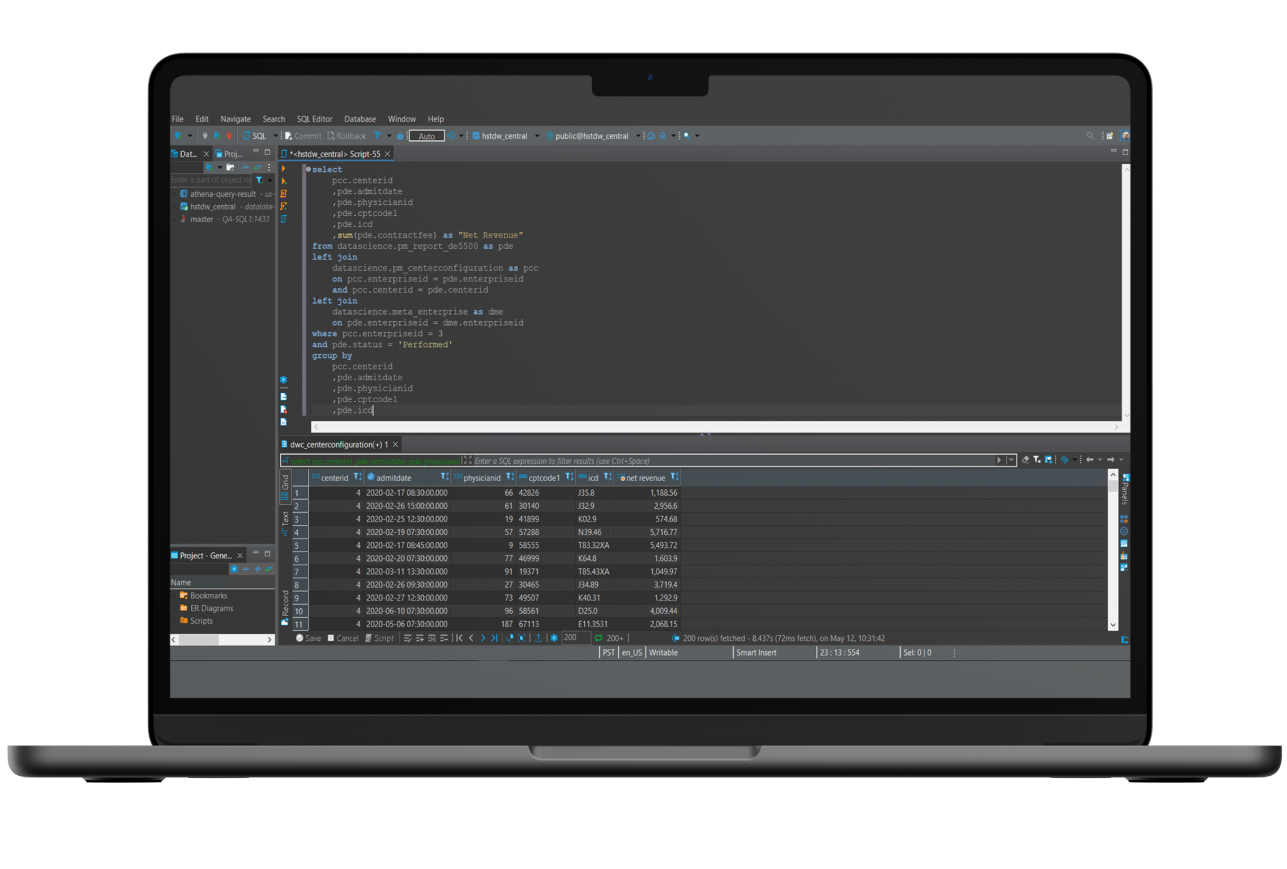Click the Panels toggle on results right edge
1287x869 pixels.
(x=1126, y=490)
